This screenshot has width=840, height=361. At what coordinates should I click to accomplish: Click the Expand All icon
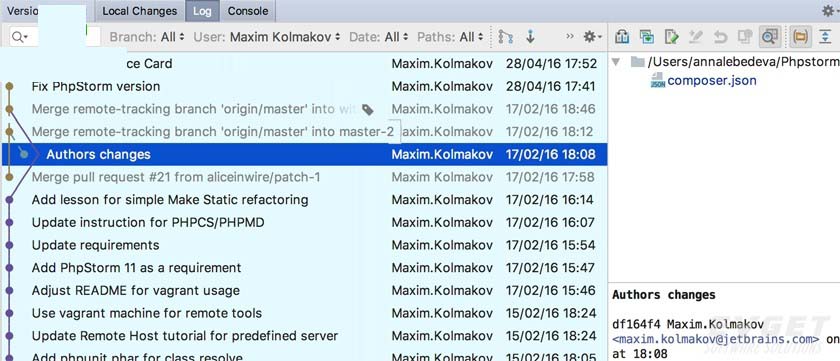pyautogui.click(x=825, y=37)
